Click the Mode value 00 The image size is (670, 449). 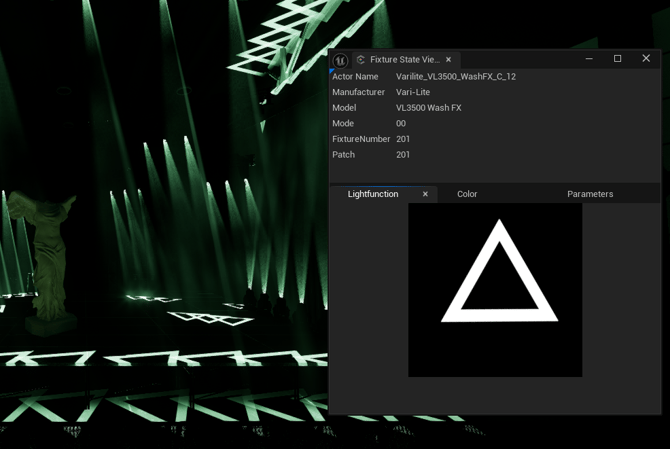pyautogui.click(x=401, y=123)
